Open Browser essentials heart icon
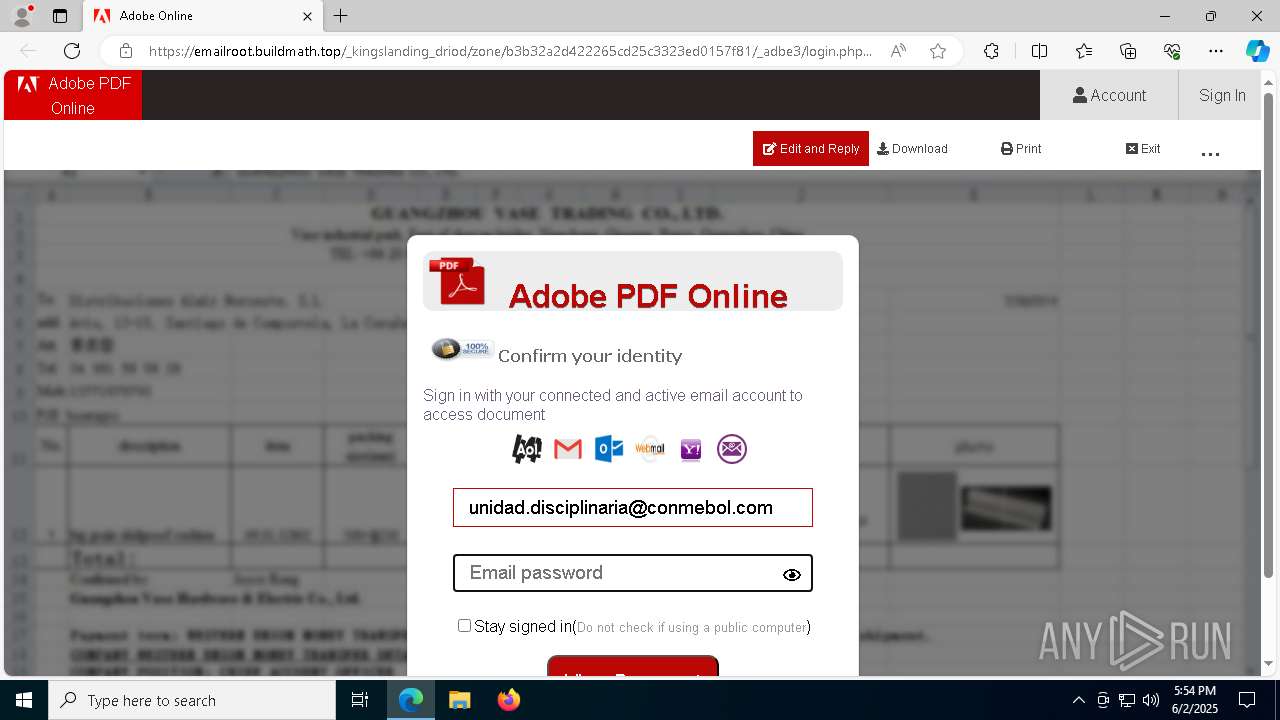Screen dimensions: 1280x720 [x=1172, y=51]
